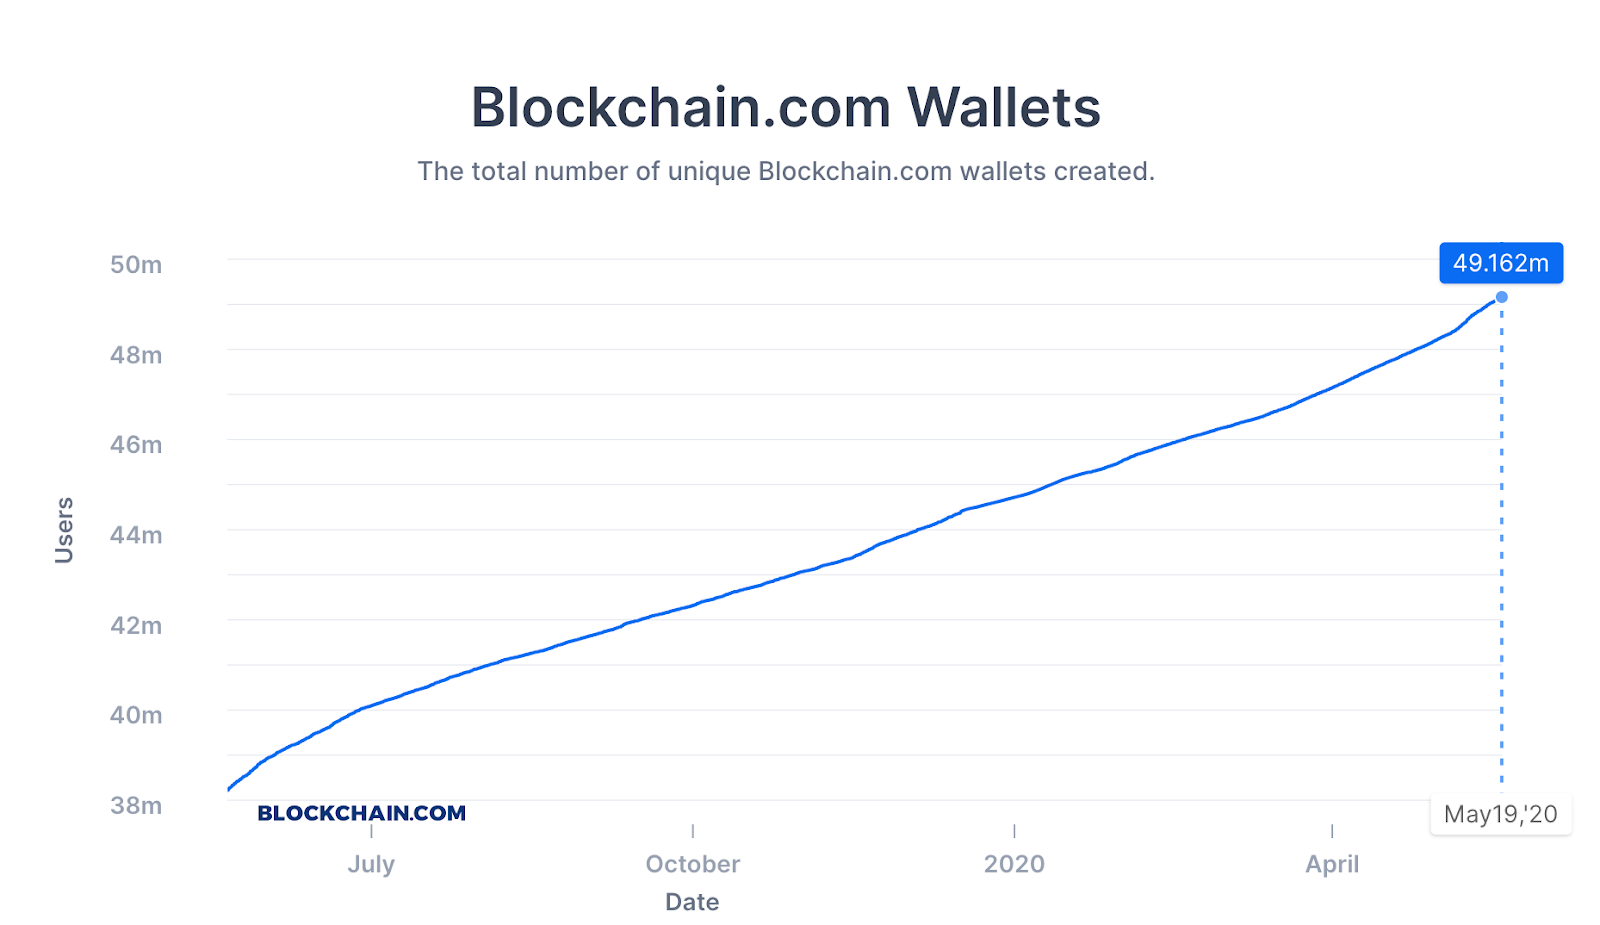Select the July x-axis label
The height and width of the screenshot is (925, 1600).
pyautogui.click(x=371, y=864)
